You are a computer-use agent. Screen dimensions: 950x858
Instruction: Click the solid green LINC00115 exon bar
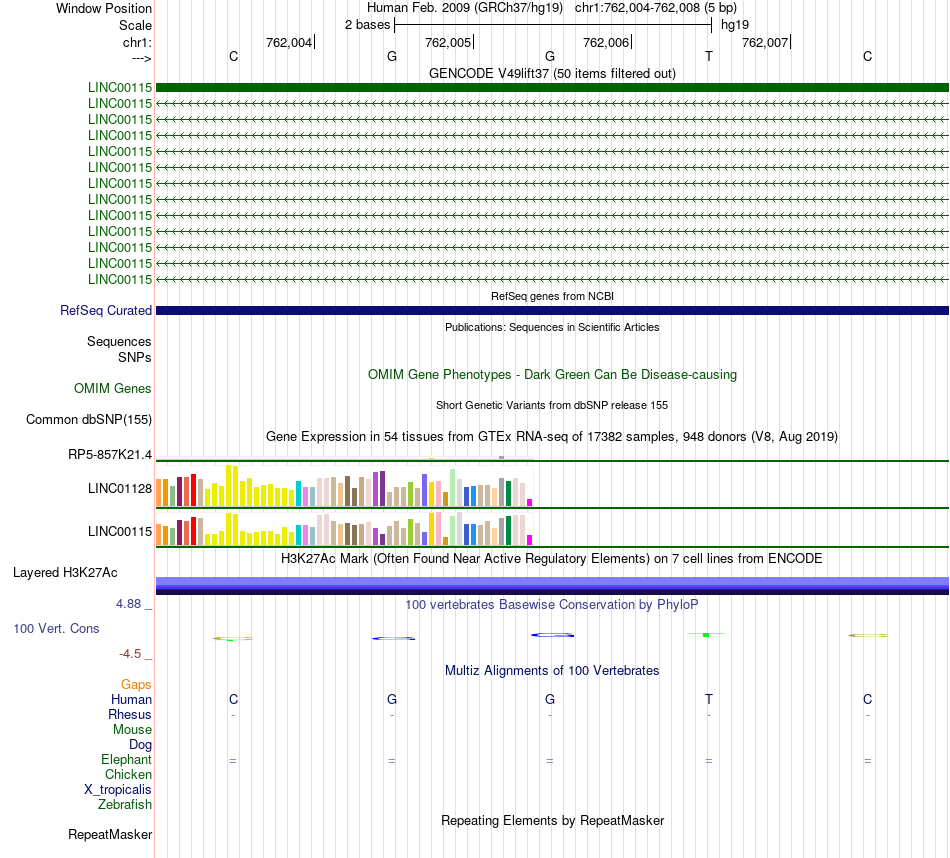[552, 87]
